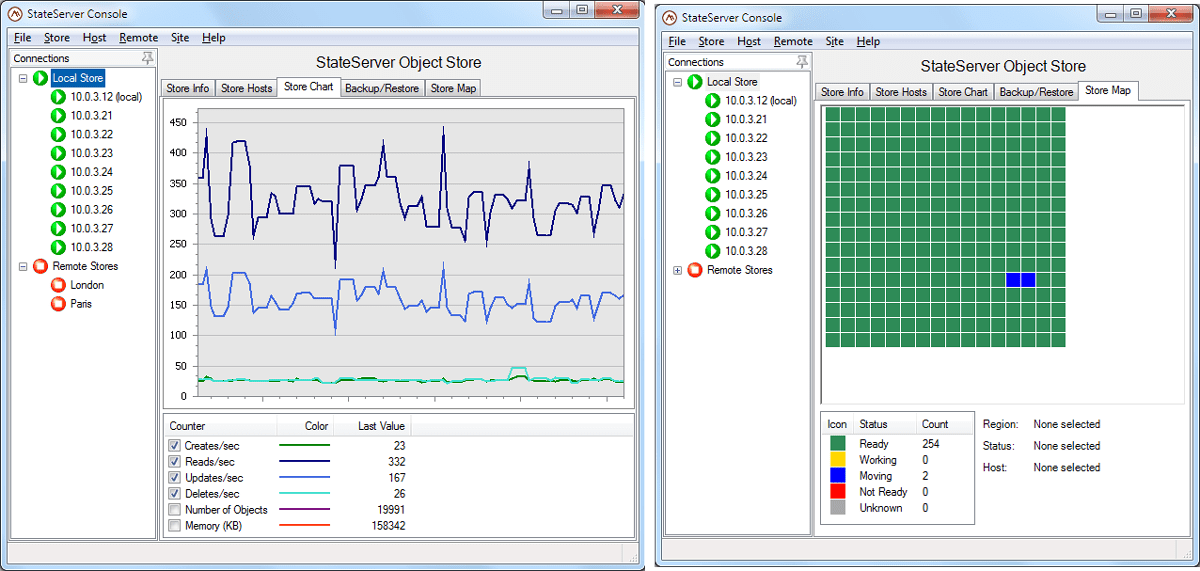1200x571 pixels.
Task: Open the Host menu in right window
Action: click(x=749, y=42)
